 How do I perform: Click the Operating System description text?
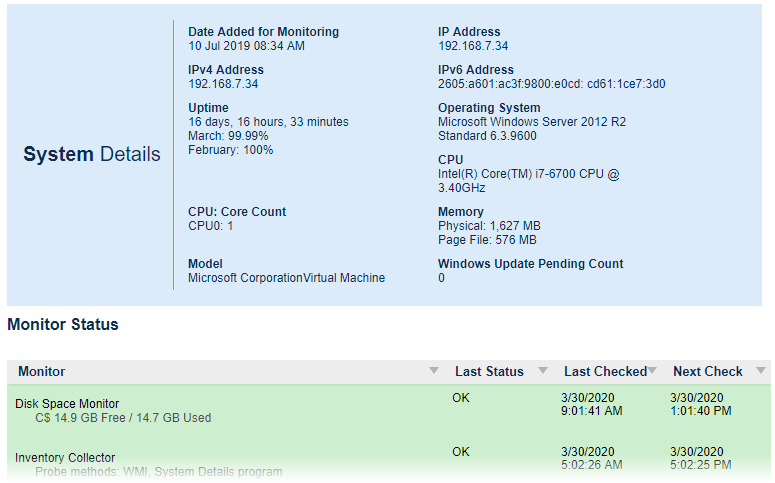[531, 129]
